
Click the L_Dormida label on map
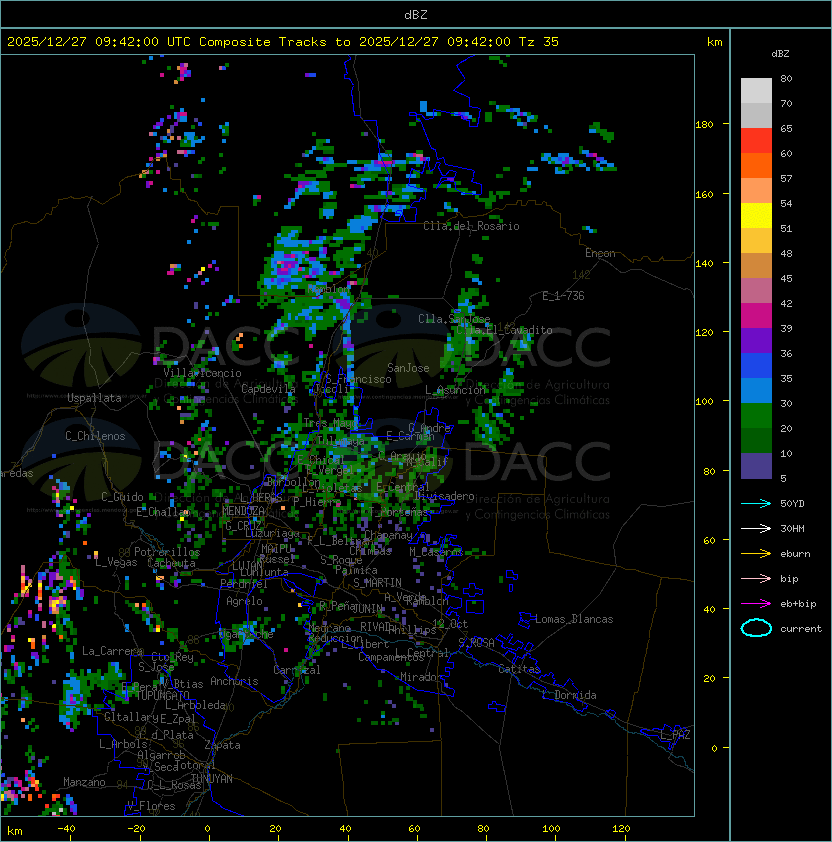570,695
